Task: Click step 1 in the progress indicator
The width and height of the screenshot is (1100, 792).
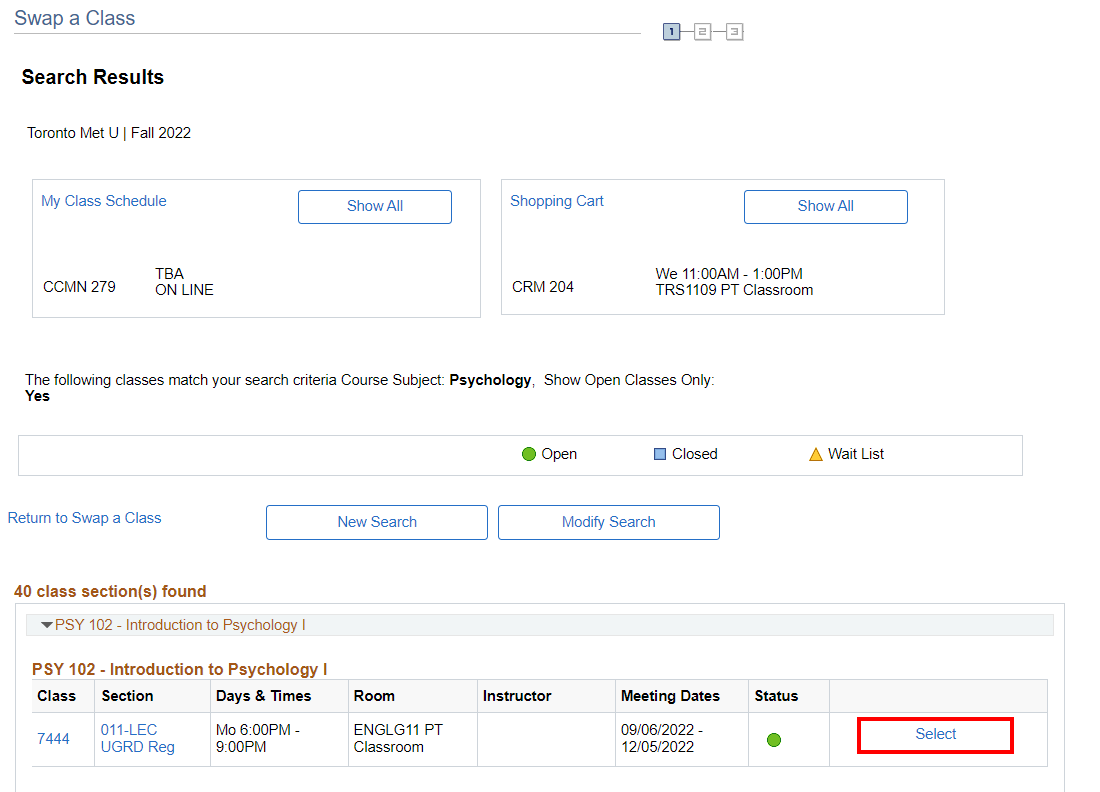Action: click(671, 33)
